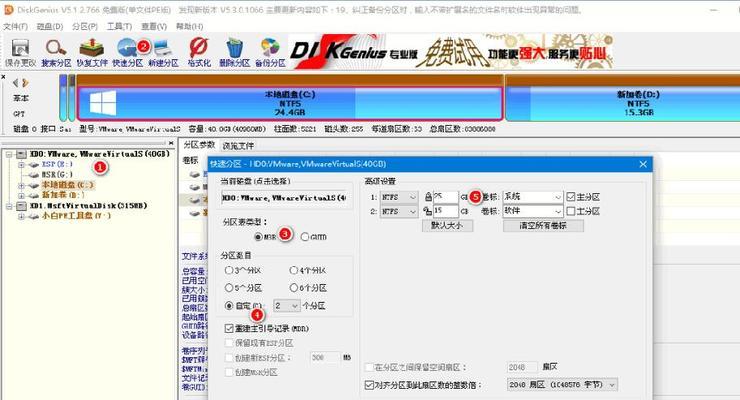Select 本地磁盘(C:) in the disk tree
740x400 pixels.
(67, 185)
